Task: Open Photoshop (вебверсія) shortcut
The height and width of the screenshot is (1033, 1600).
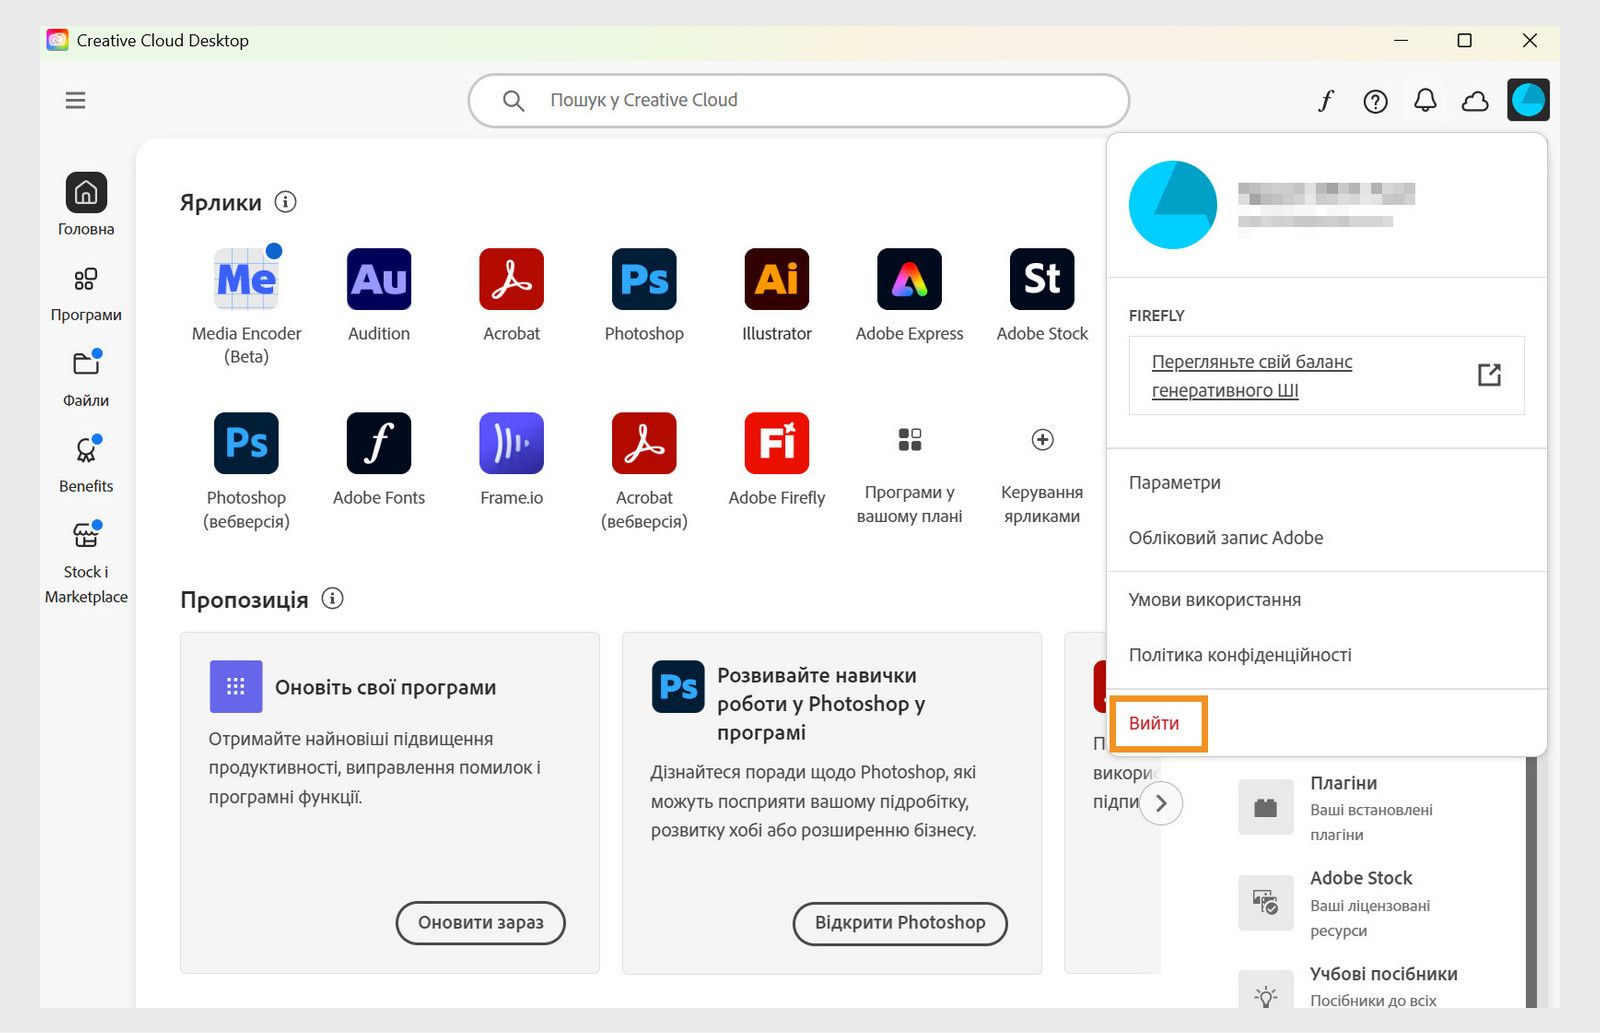Action: tap(246, 471)
